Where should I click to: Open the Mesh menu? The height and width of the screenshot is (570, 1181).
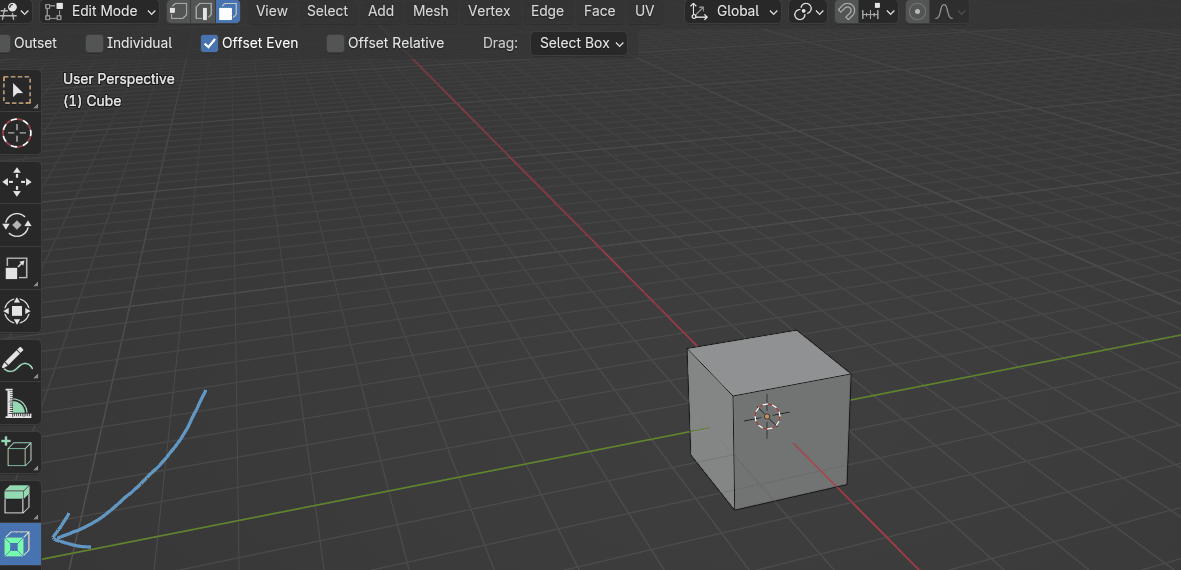point(430,11)
